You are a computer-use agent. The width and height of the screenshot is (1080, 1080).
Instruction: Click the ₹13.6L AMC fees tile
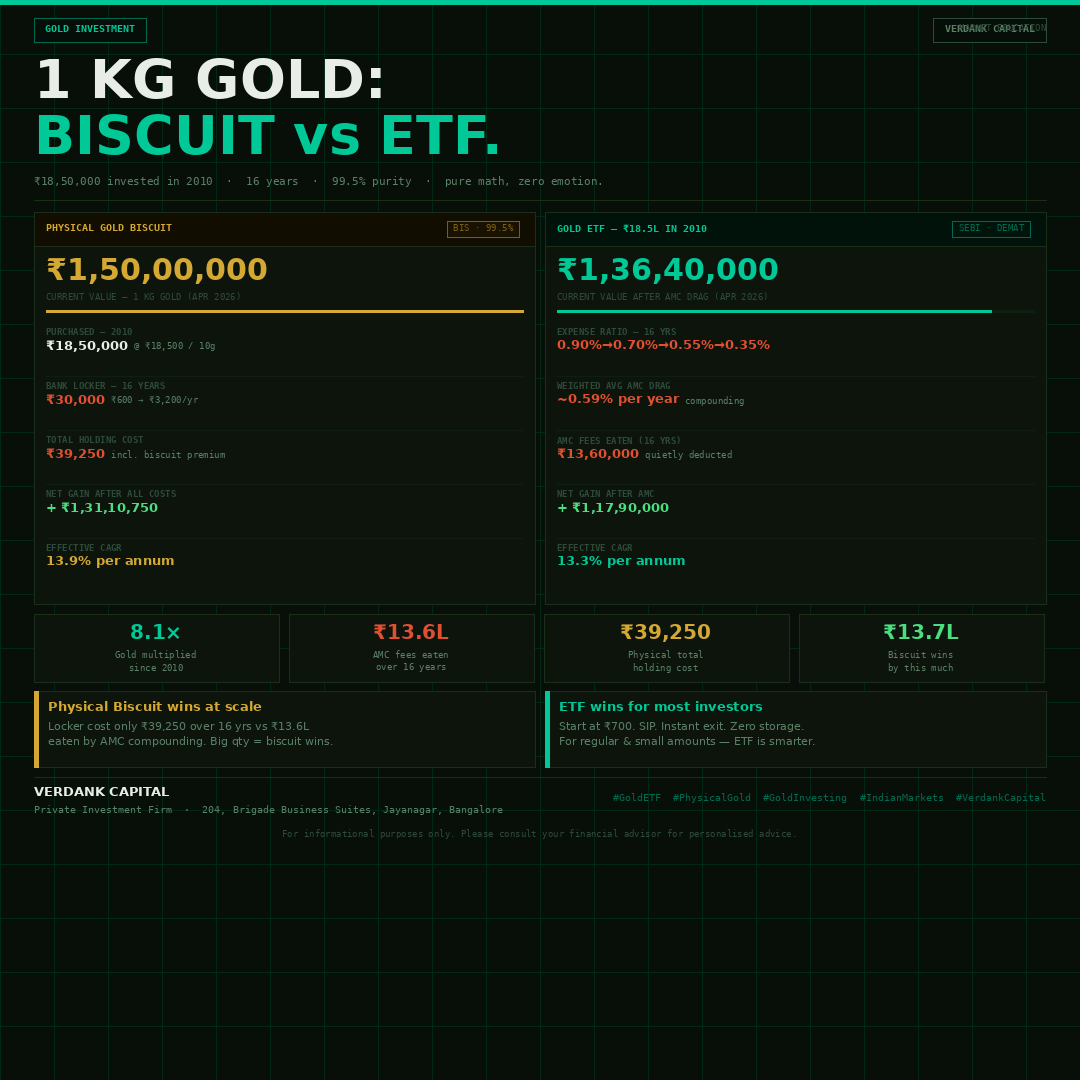click(x=412, y=648)
